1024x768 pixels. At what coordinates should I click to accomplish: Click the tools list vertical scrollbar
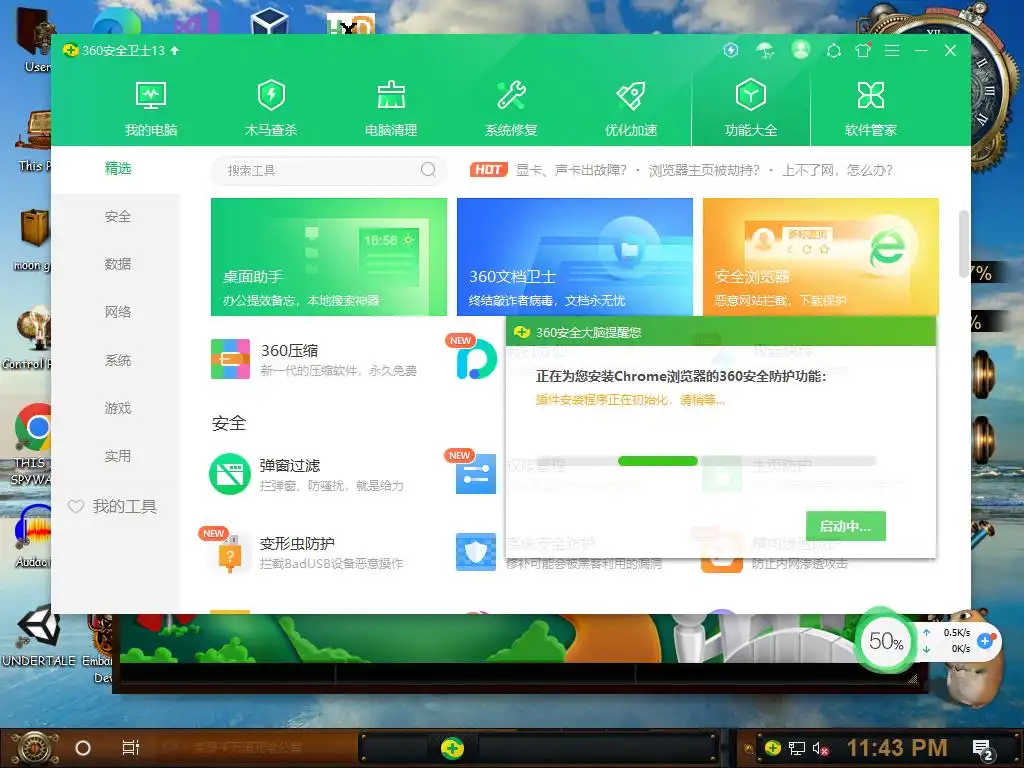(964, 244)
